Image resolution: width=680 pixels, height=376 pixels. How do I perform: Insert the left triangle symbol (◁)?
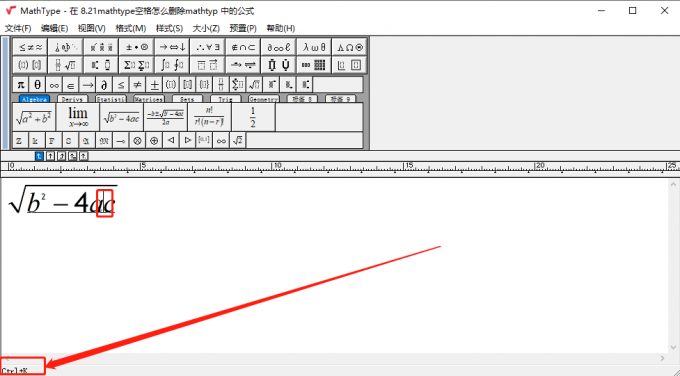tap(171, 141)
